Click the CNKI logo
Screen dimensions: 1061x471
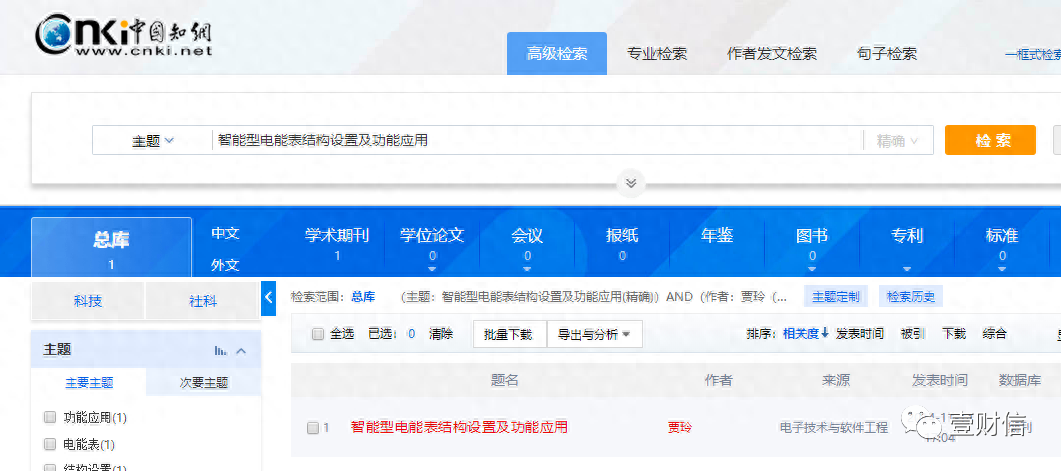(x=125, y=35)
